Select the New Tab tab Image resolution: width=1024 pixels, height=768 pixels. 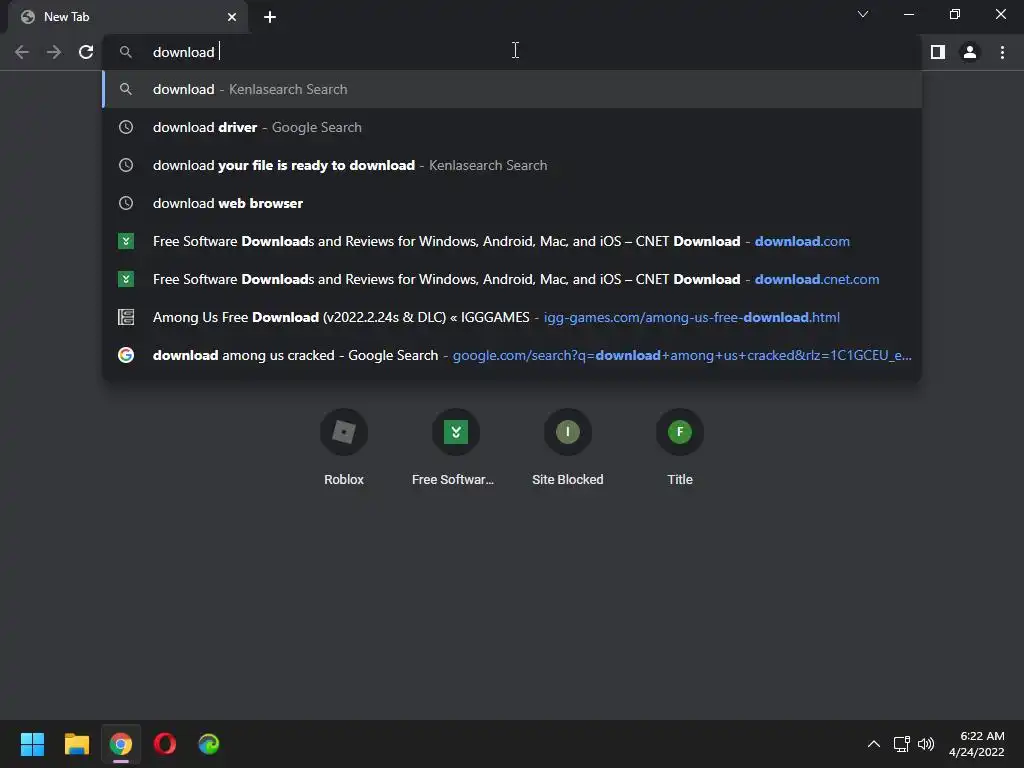(128, 17)
